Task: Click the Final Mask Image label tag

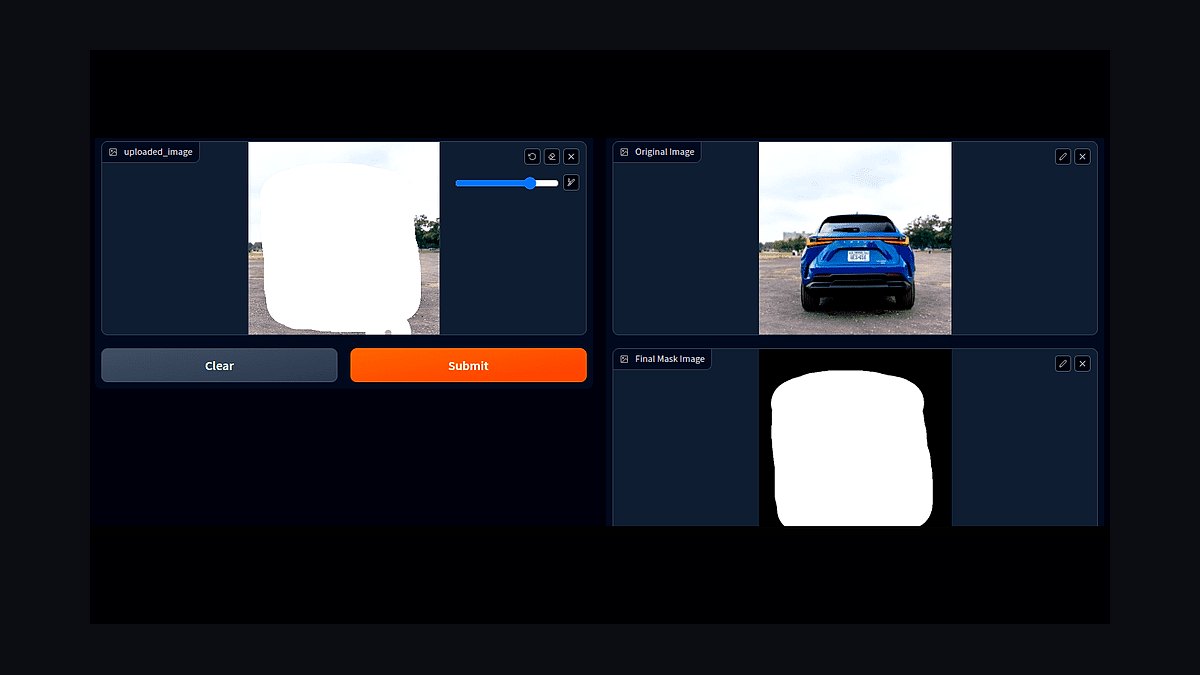Action: (662, 359)
